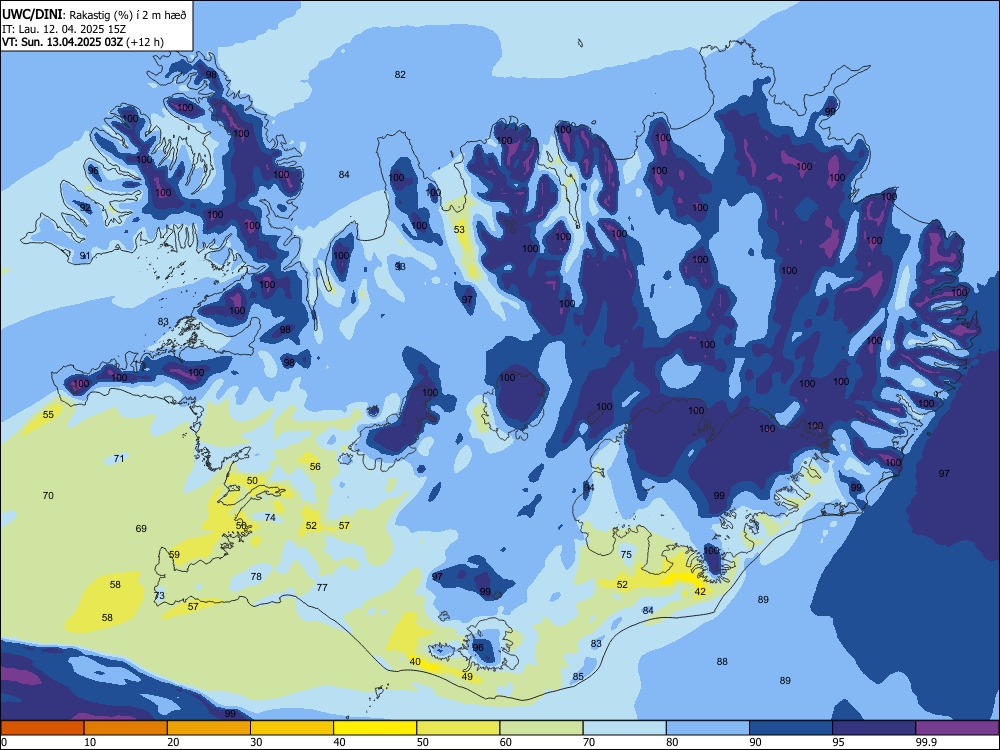
Task: Click the map value '73' at the southwest tip
Action: point(159,596)
